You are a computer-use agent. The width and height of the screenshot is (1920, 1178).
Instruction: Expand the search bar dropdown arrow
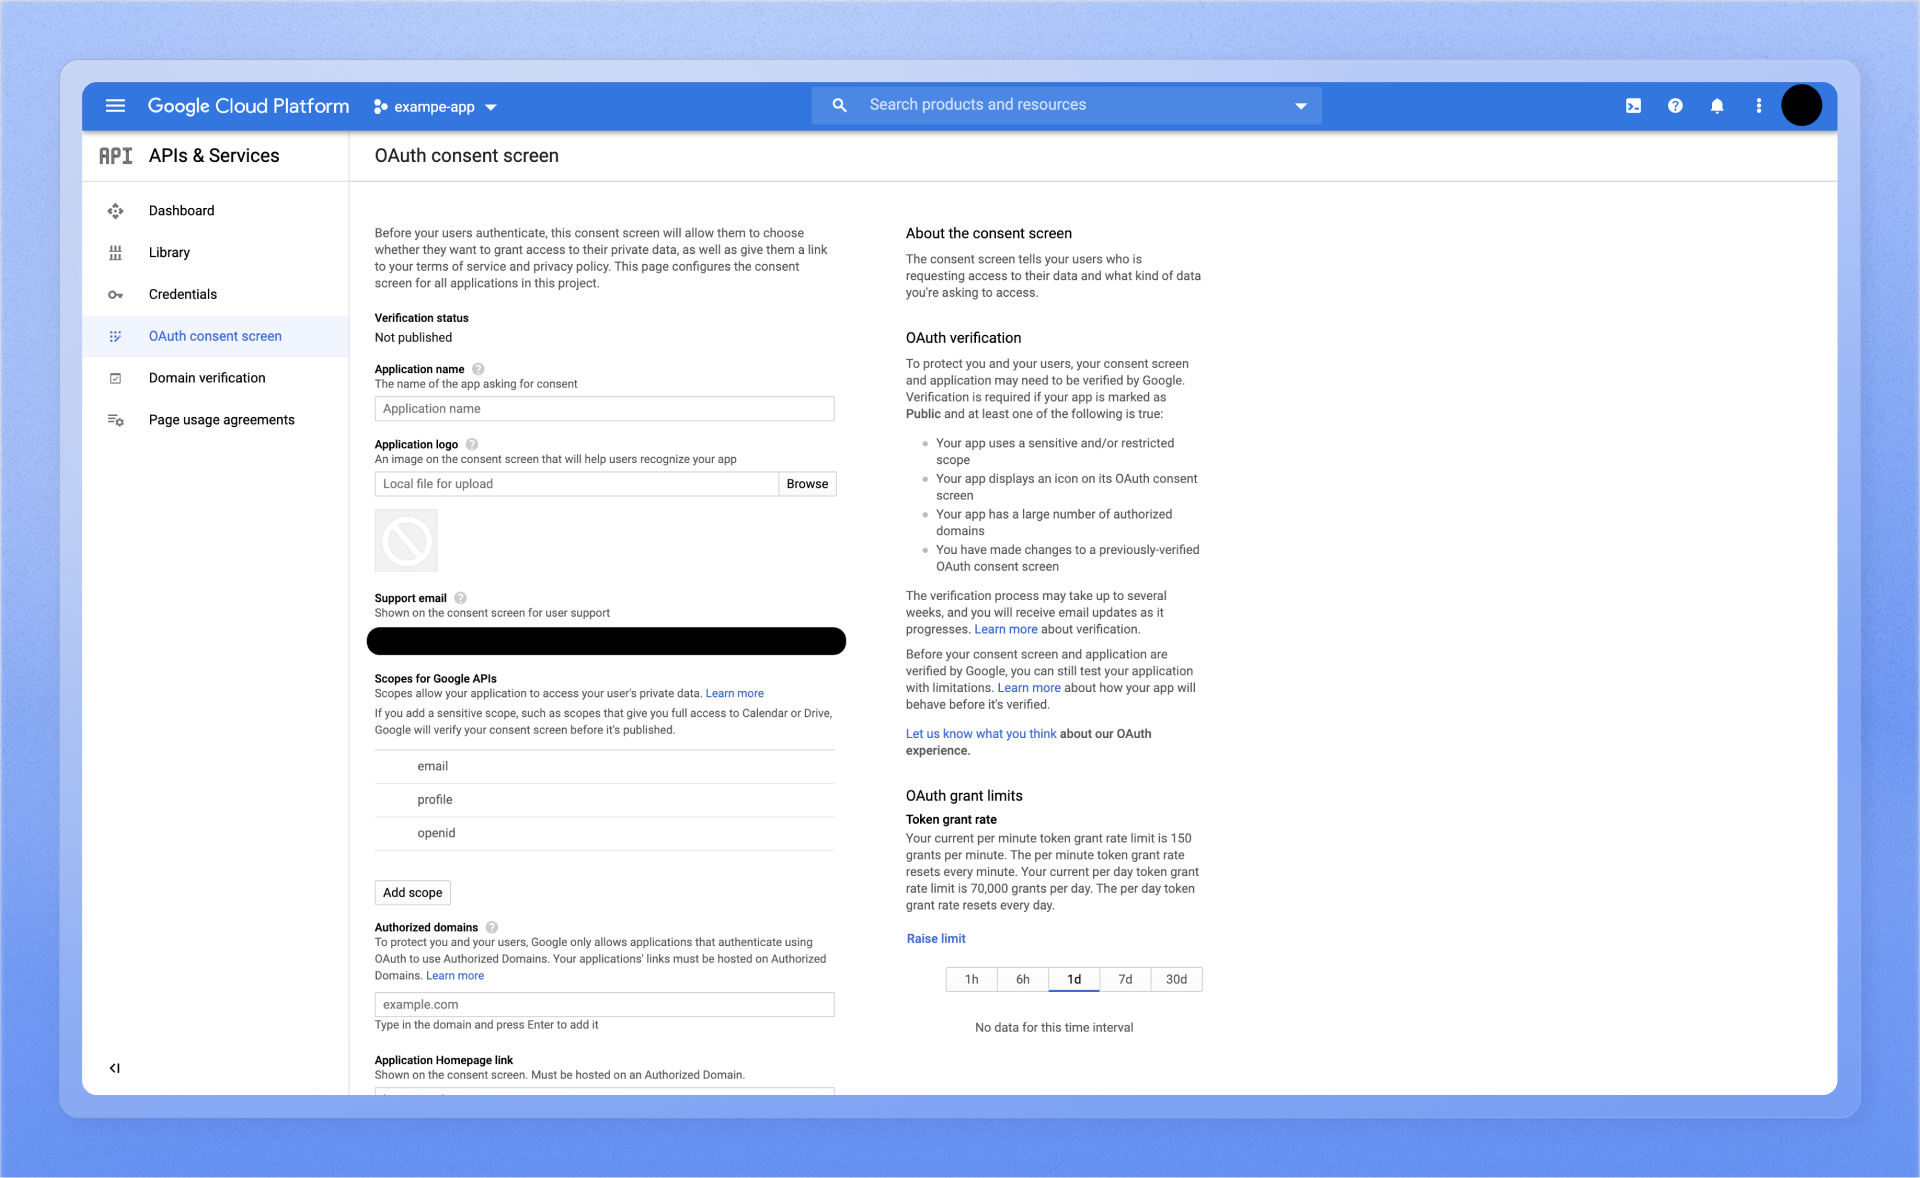[x=1300, y=106]
